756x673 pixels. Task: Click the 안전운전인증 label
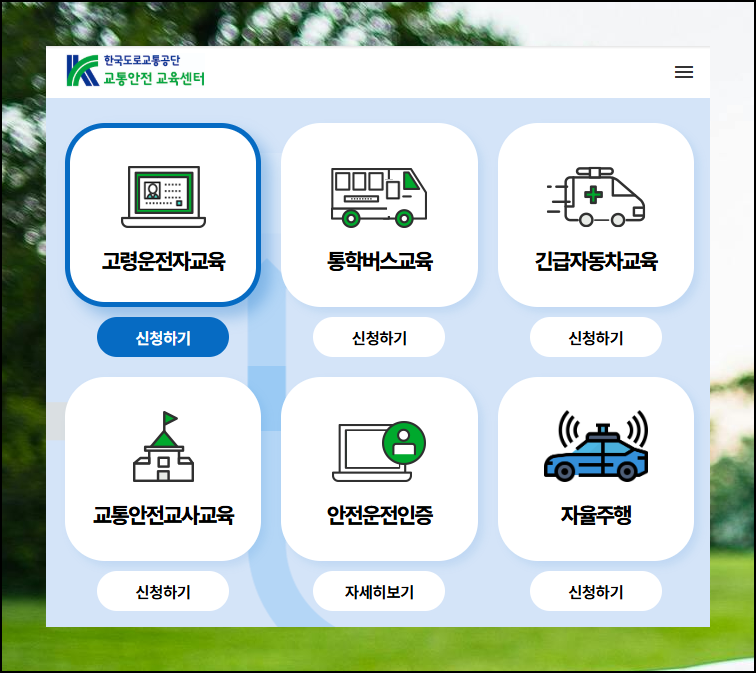(379, 515)
